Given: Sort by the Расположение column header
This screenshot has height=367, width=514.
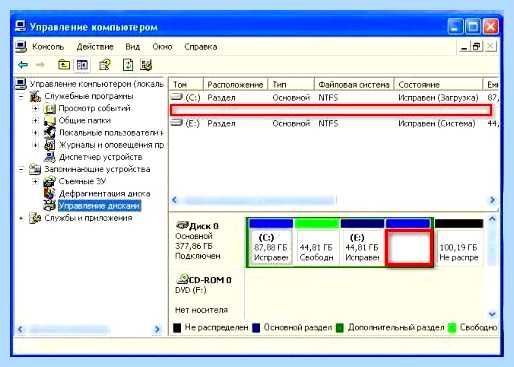Looking at the screenshot, I should click(x=236, y=85).
